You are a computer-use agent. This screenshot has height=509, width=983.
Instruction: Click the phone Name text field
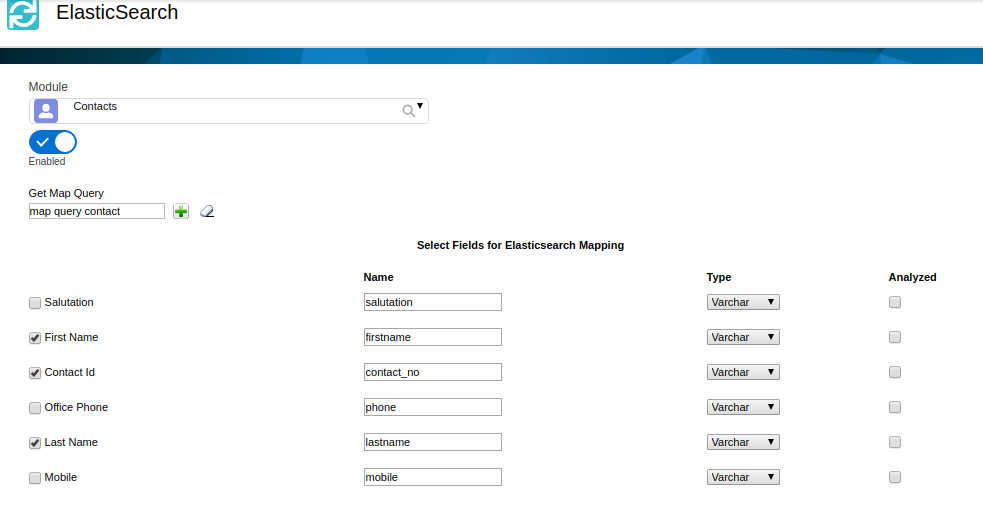point(432,407)
